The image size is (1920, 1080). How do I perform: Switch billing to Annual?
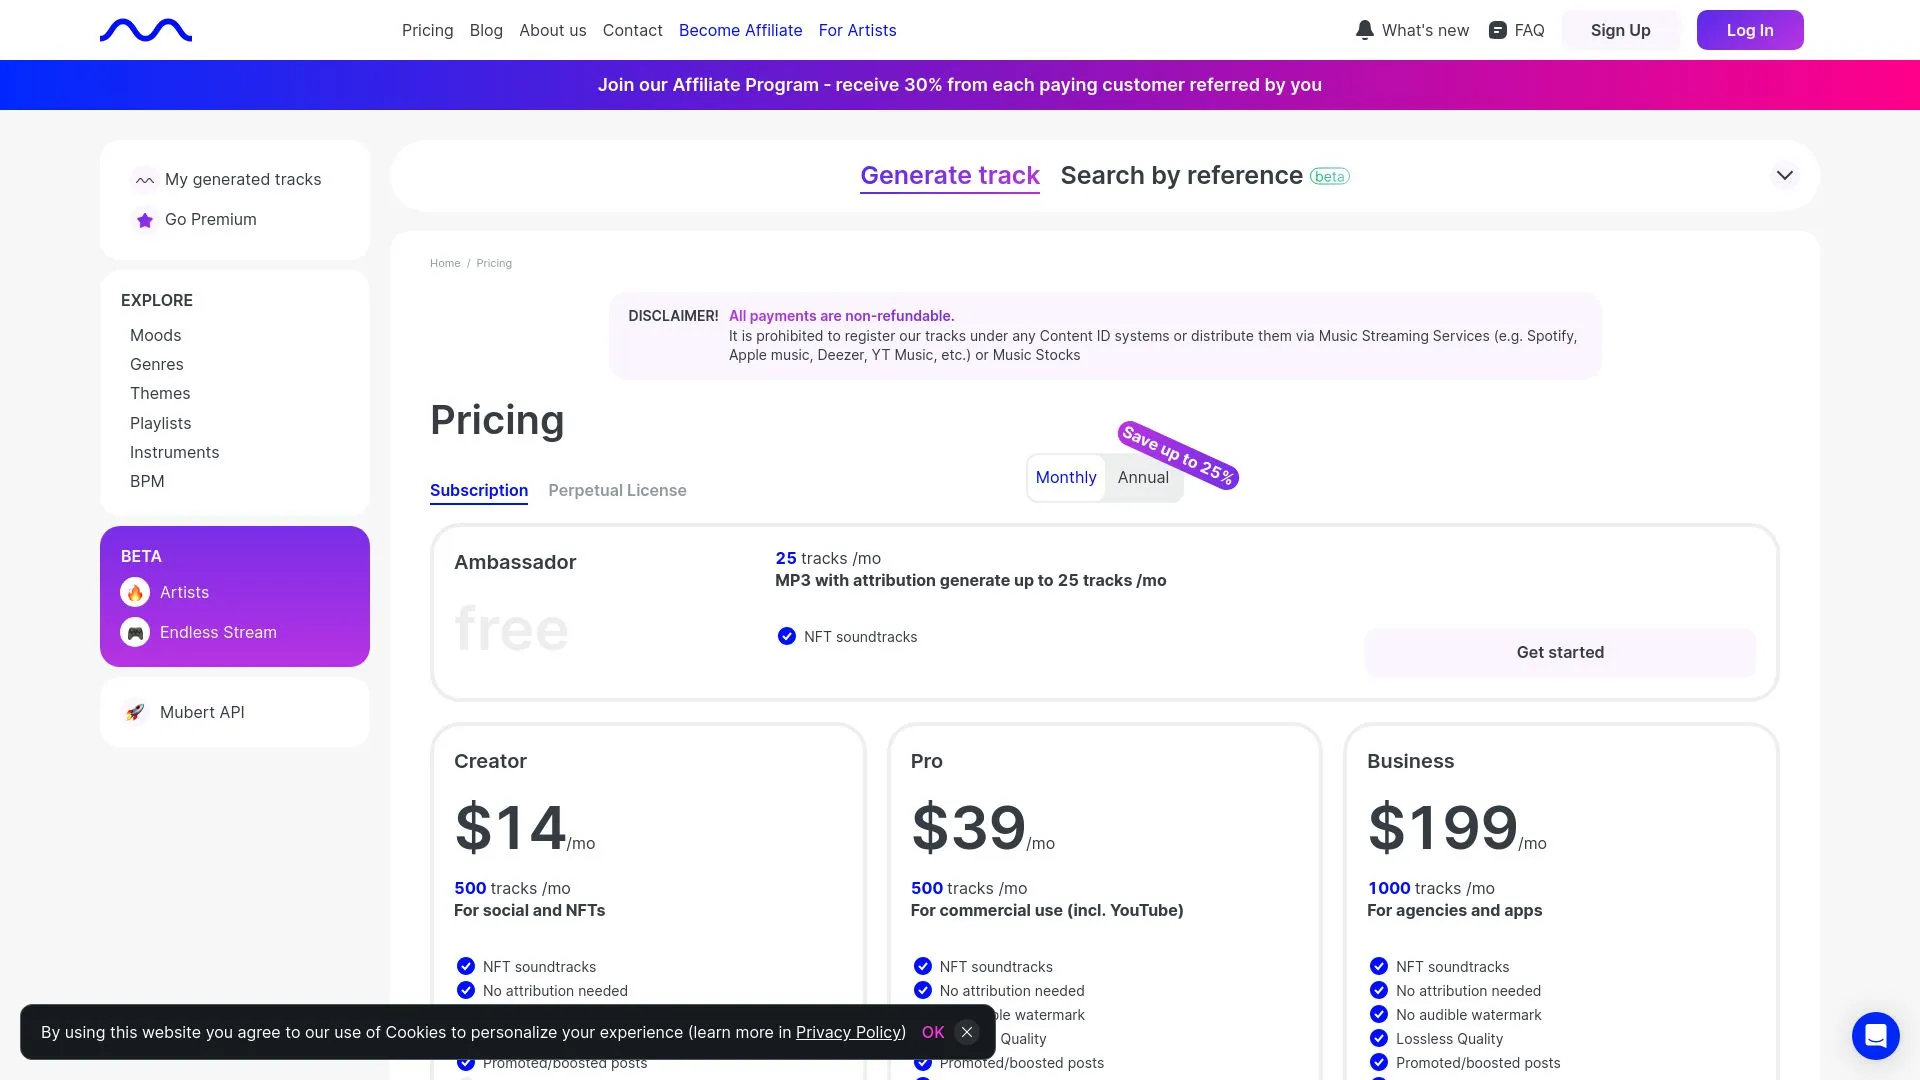(1142, 477)
